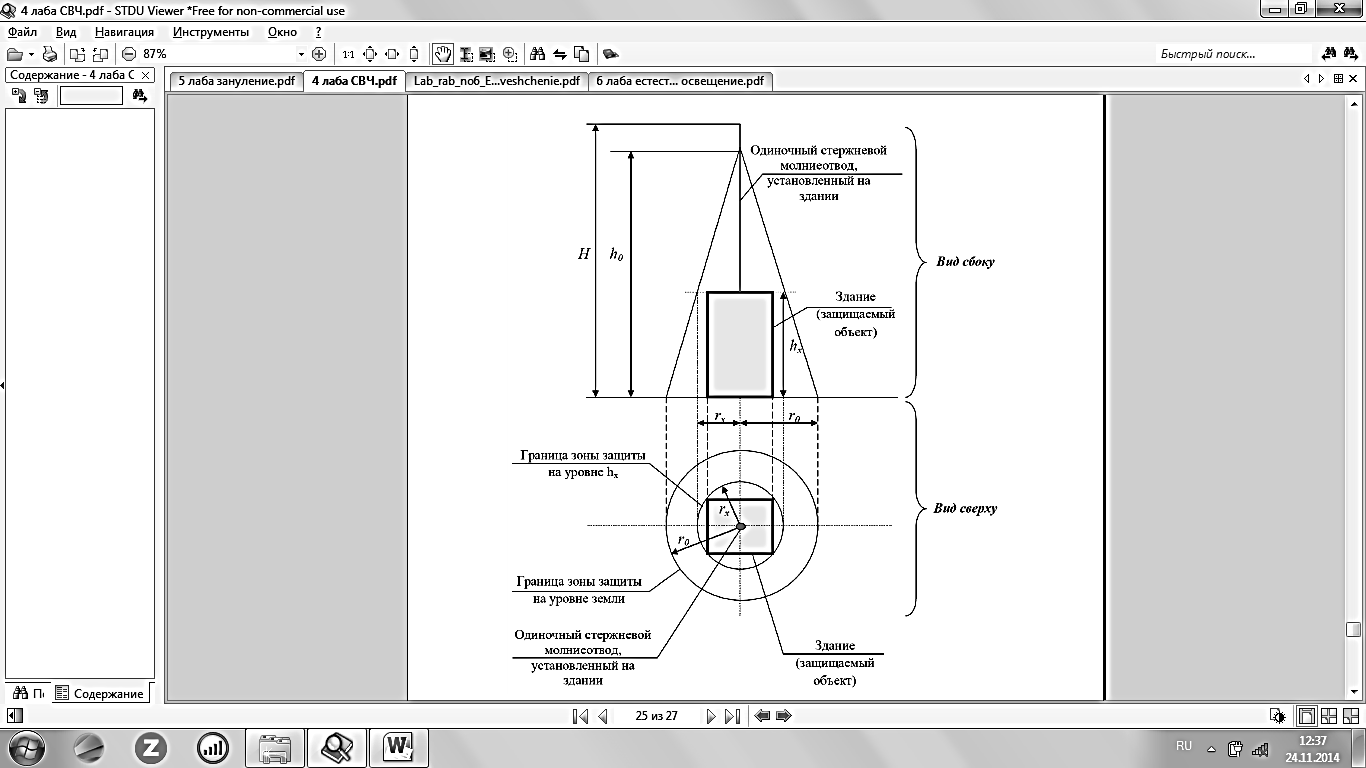Click the rotate page right icon
The image size is (1366, 768).
coord(100,54)
